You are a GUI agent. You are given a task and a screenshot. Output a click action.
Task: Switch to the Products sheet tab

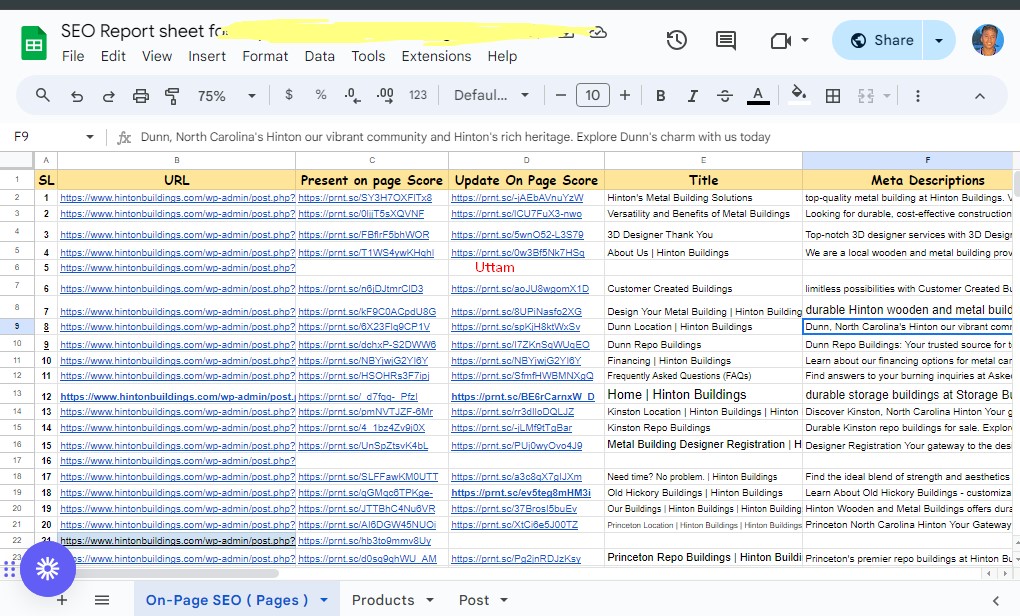(383, 600)
